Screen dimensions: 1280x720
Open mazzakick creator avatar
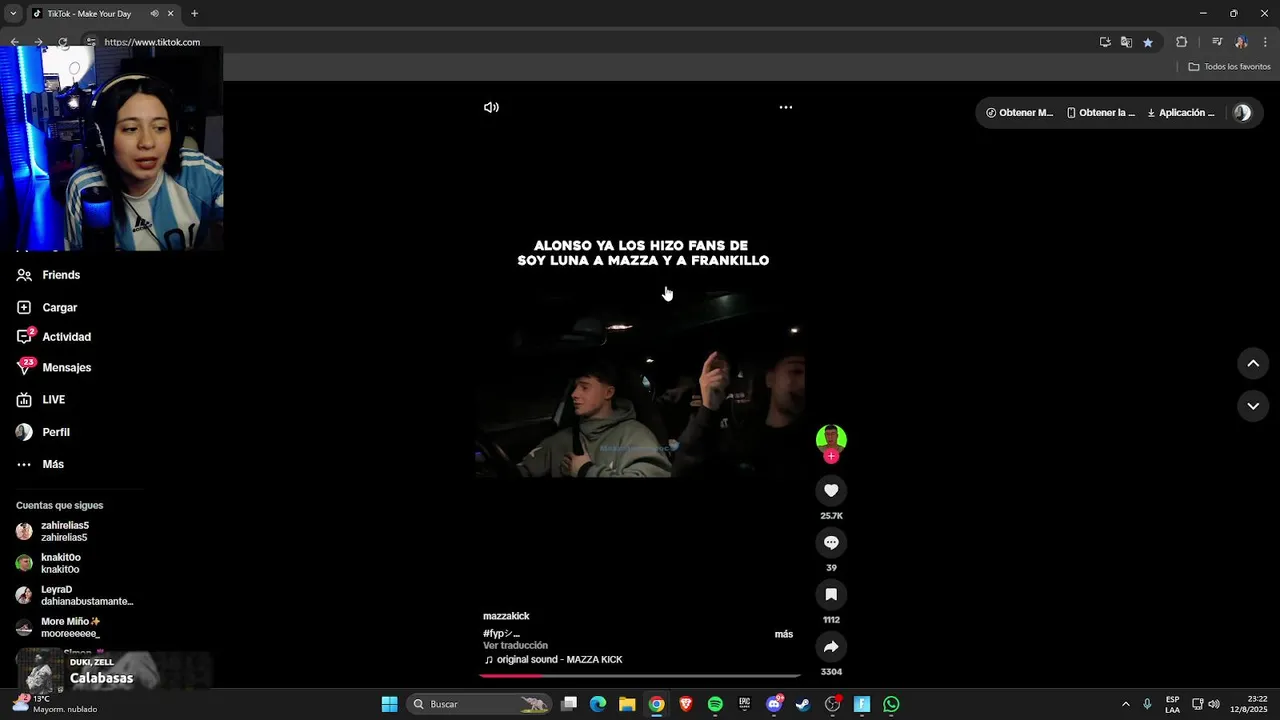click(831, 438)
